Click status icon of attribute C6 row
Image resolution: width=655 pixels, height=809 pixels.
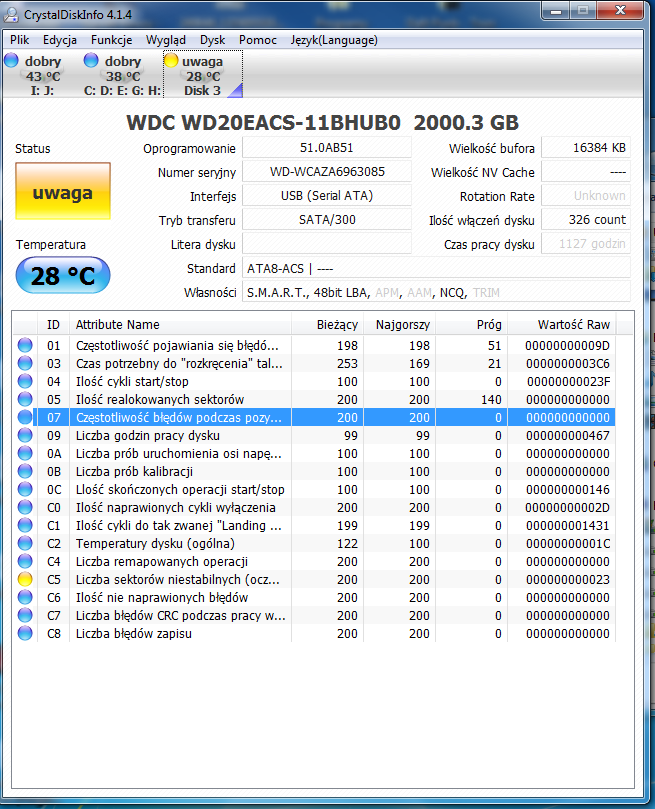[x=25, y=597]
